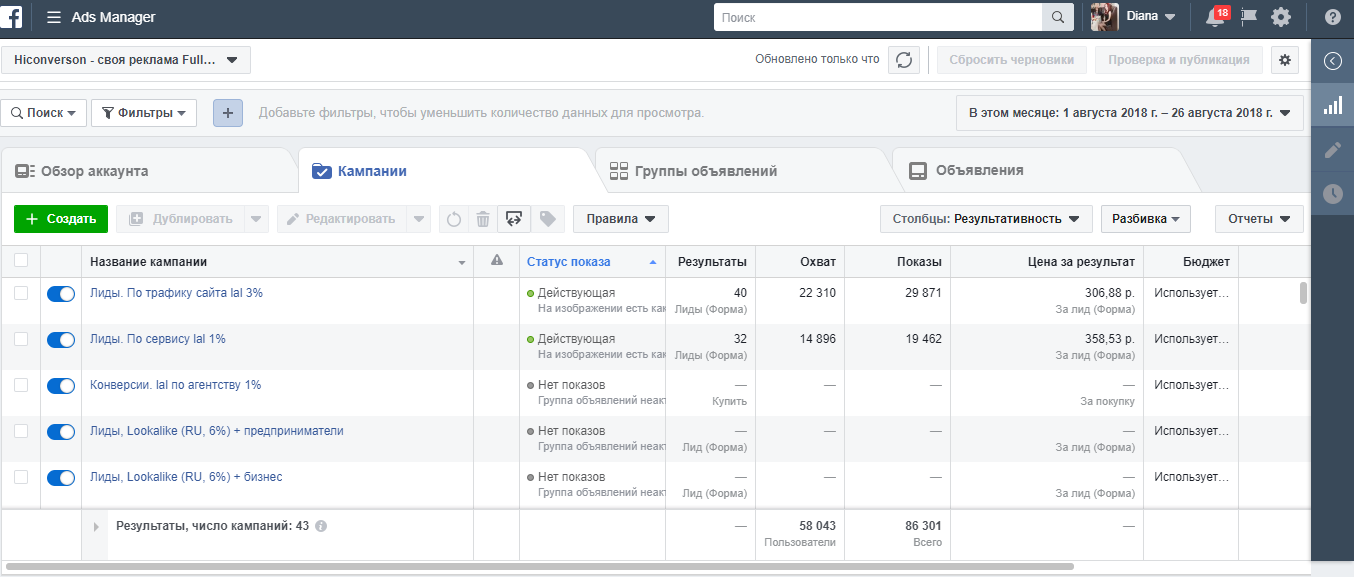Disable the campaign 'Лиды. По трафику сайта lal 3%'

point(61,292)
